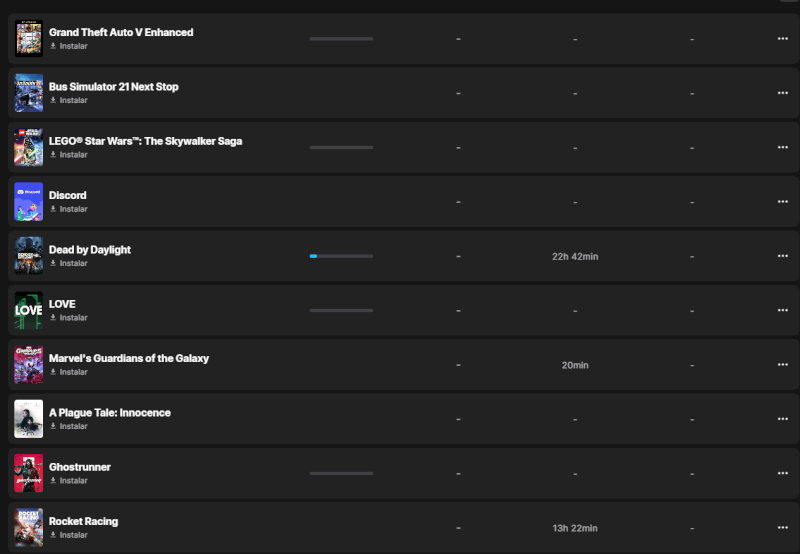Click the three-dot menu beside Discord
Image resolution: width=800 pixels, height=554 pixels.
click(x=782, y=202)
